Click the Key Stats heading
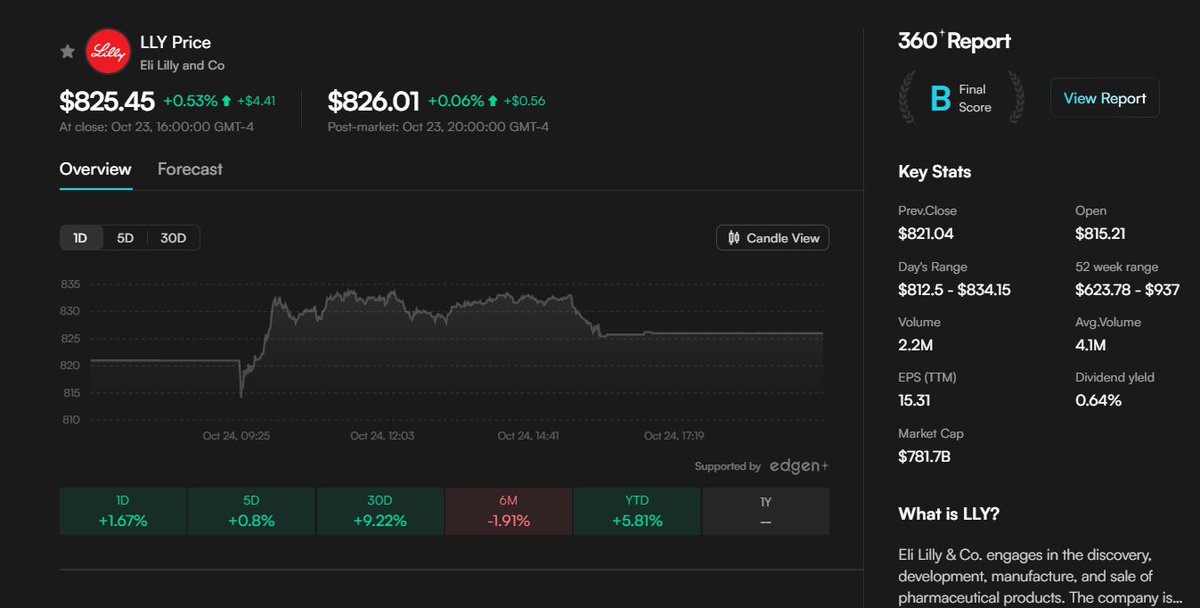This screenshot has height=608, width=1200. point(935,172)
